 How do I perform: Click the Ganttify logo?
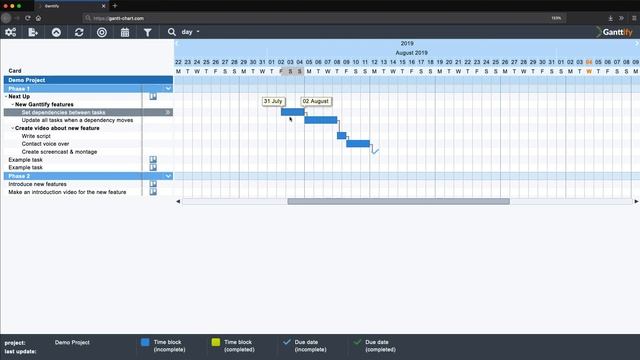click(x=614, y=32)
